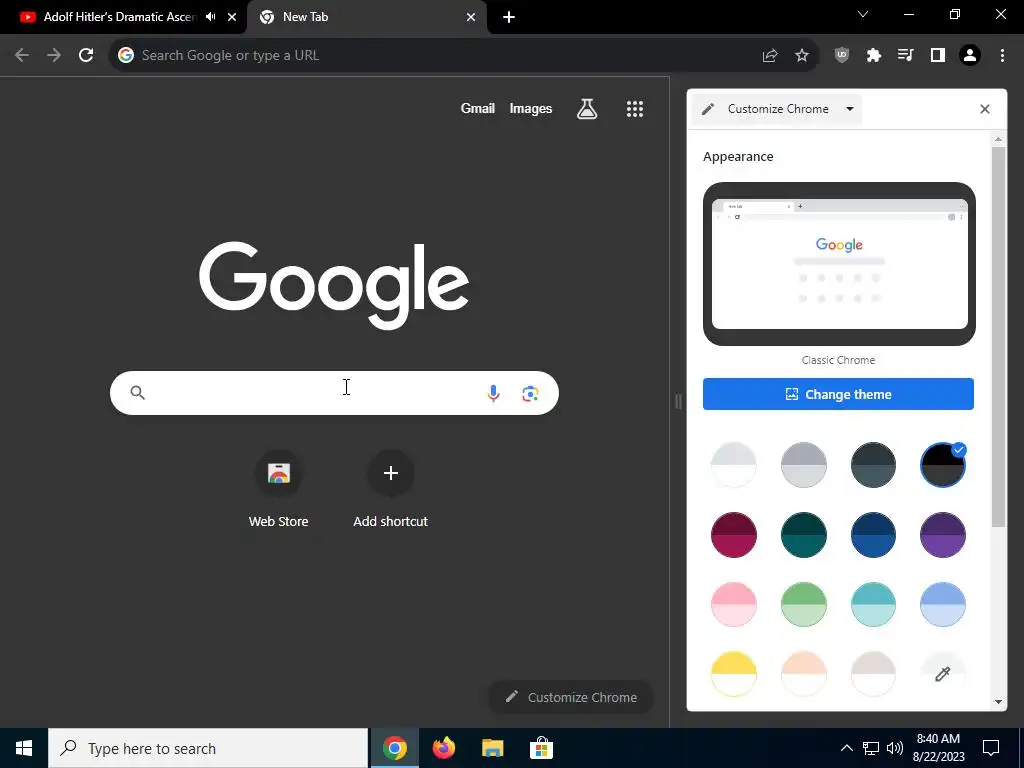Focus the Google search box
Screen dimensions: 1024x768
click(x=334, y=392)
